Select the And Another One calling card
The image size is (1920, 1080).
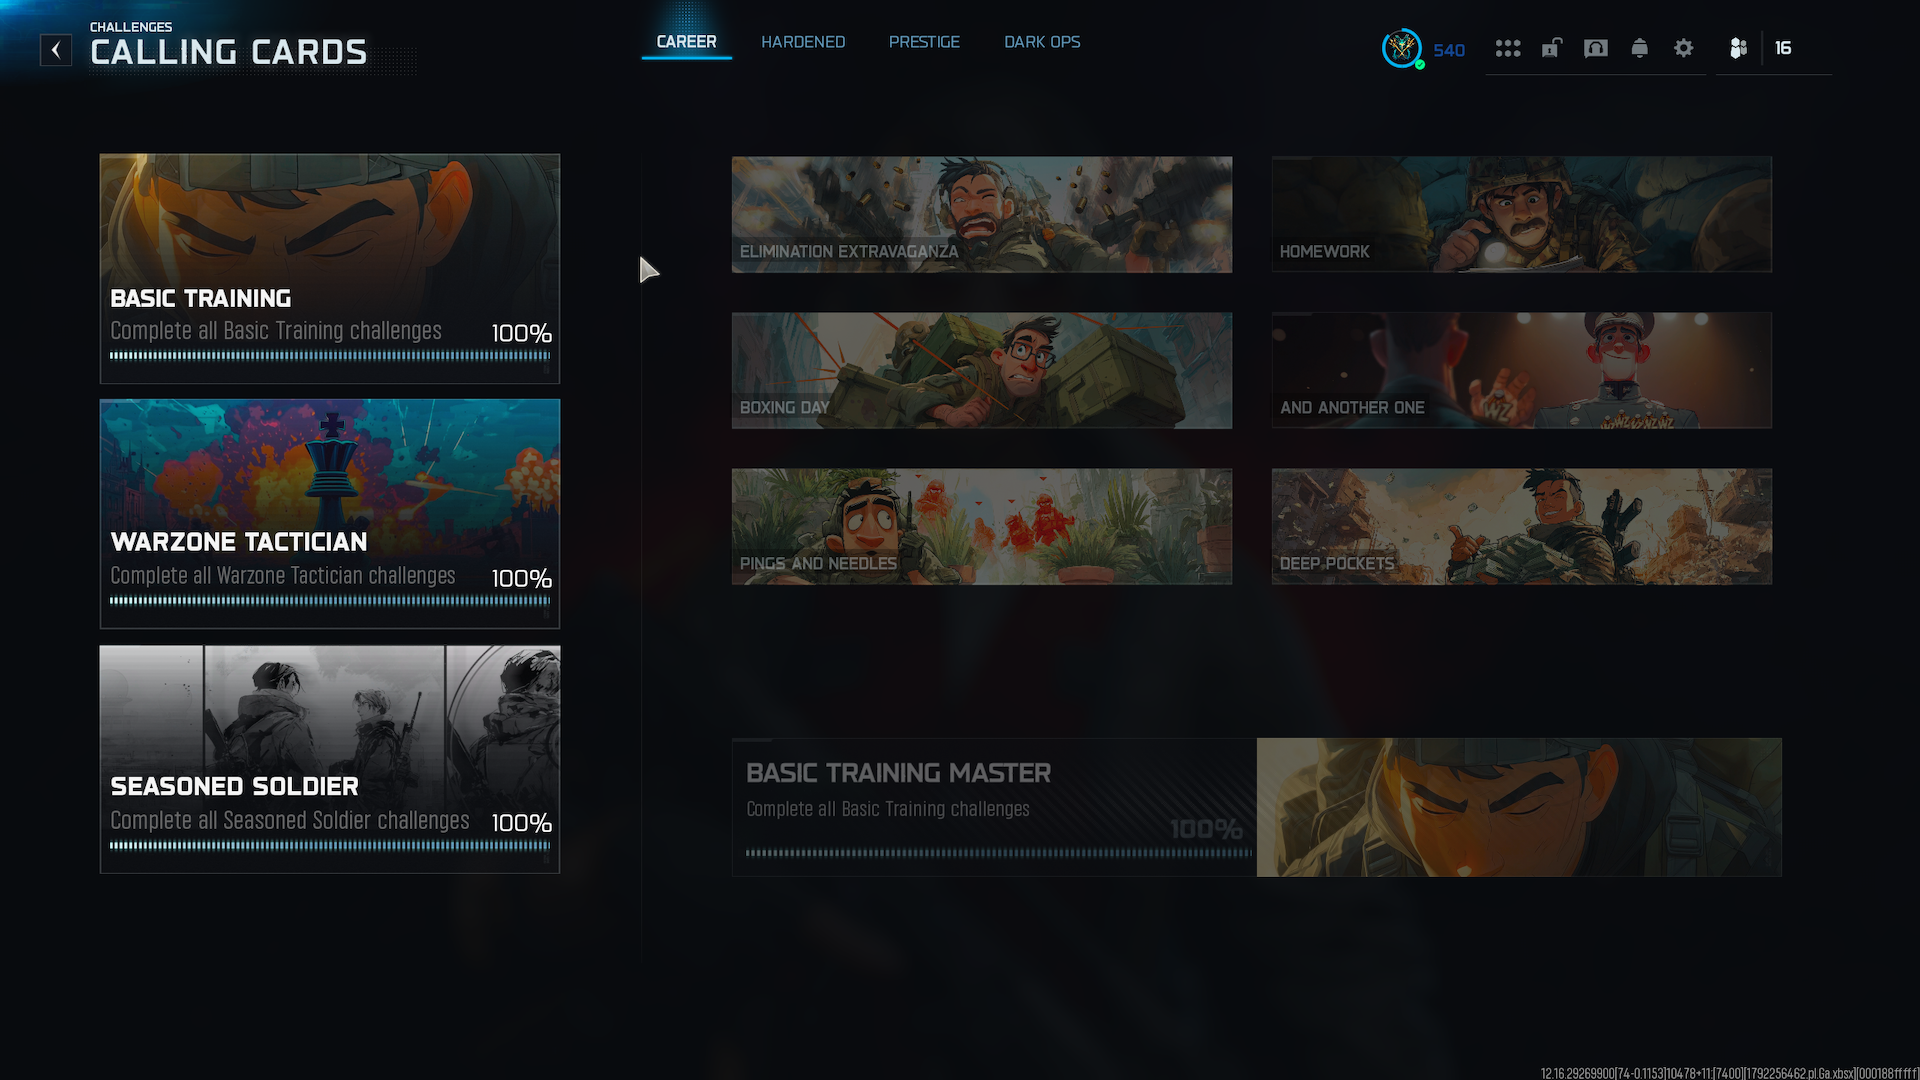1522,370
